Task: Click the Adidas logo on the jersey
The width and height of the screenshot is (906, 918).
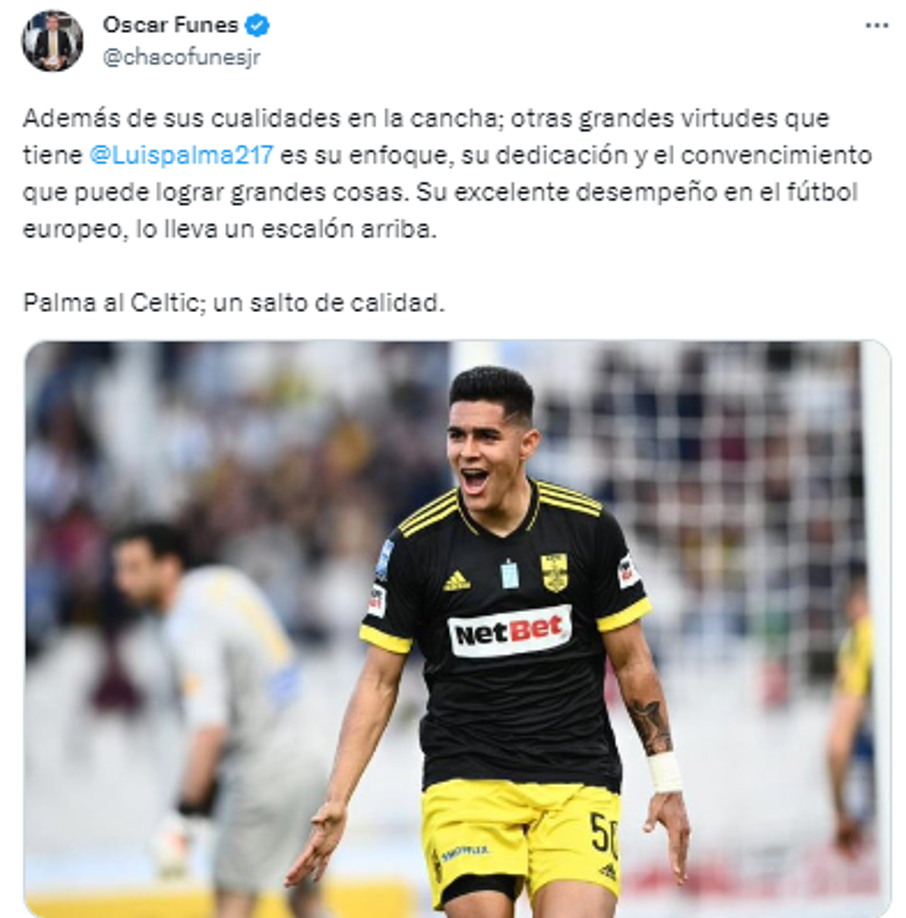Action: (457, 581)
